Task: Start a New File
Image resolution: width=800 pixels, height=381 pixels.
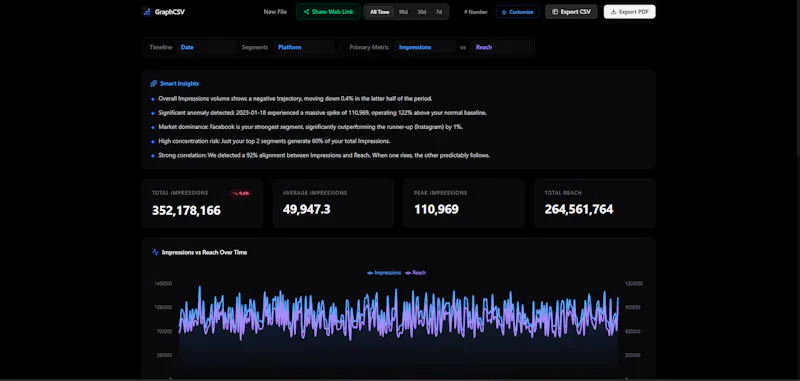Action: 275,12
